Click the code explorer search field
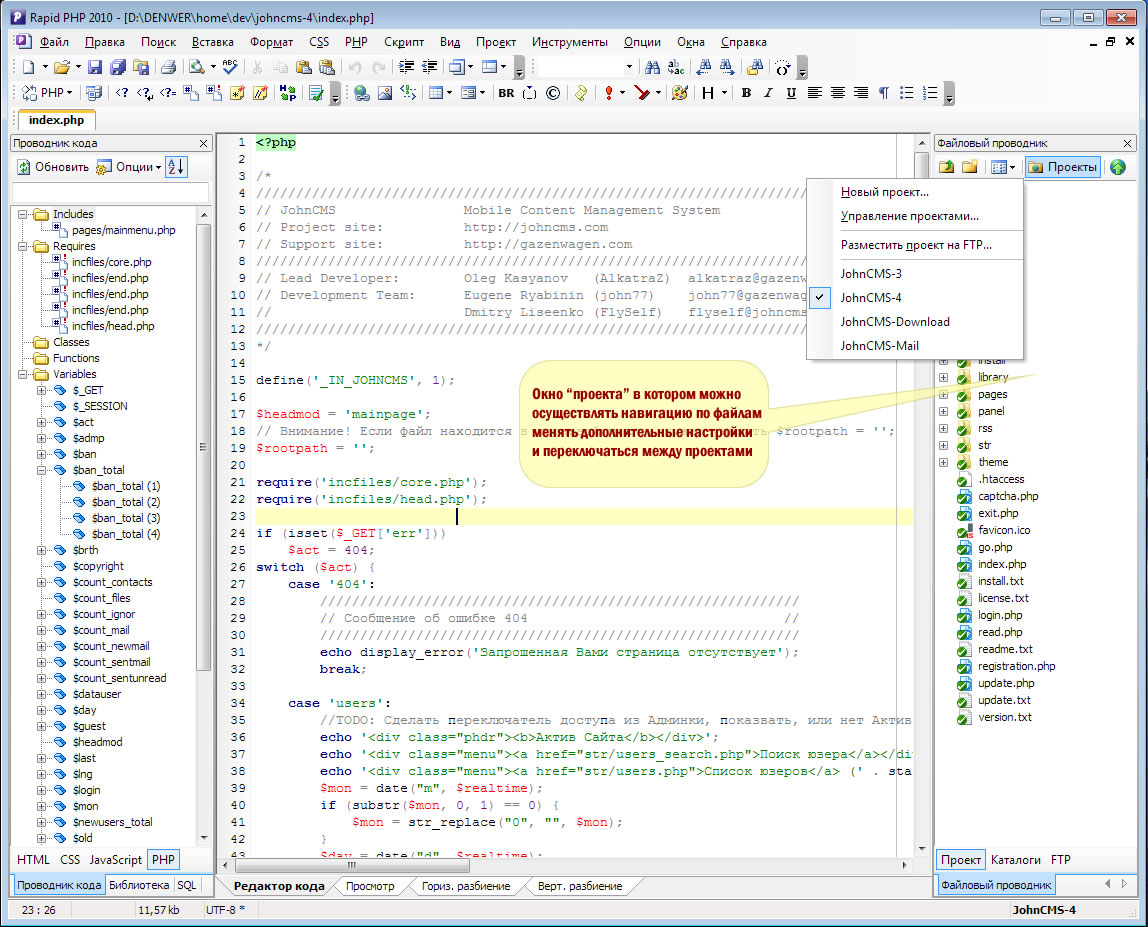1148x927 pixels. pos(110,191)
